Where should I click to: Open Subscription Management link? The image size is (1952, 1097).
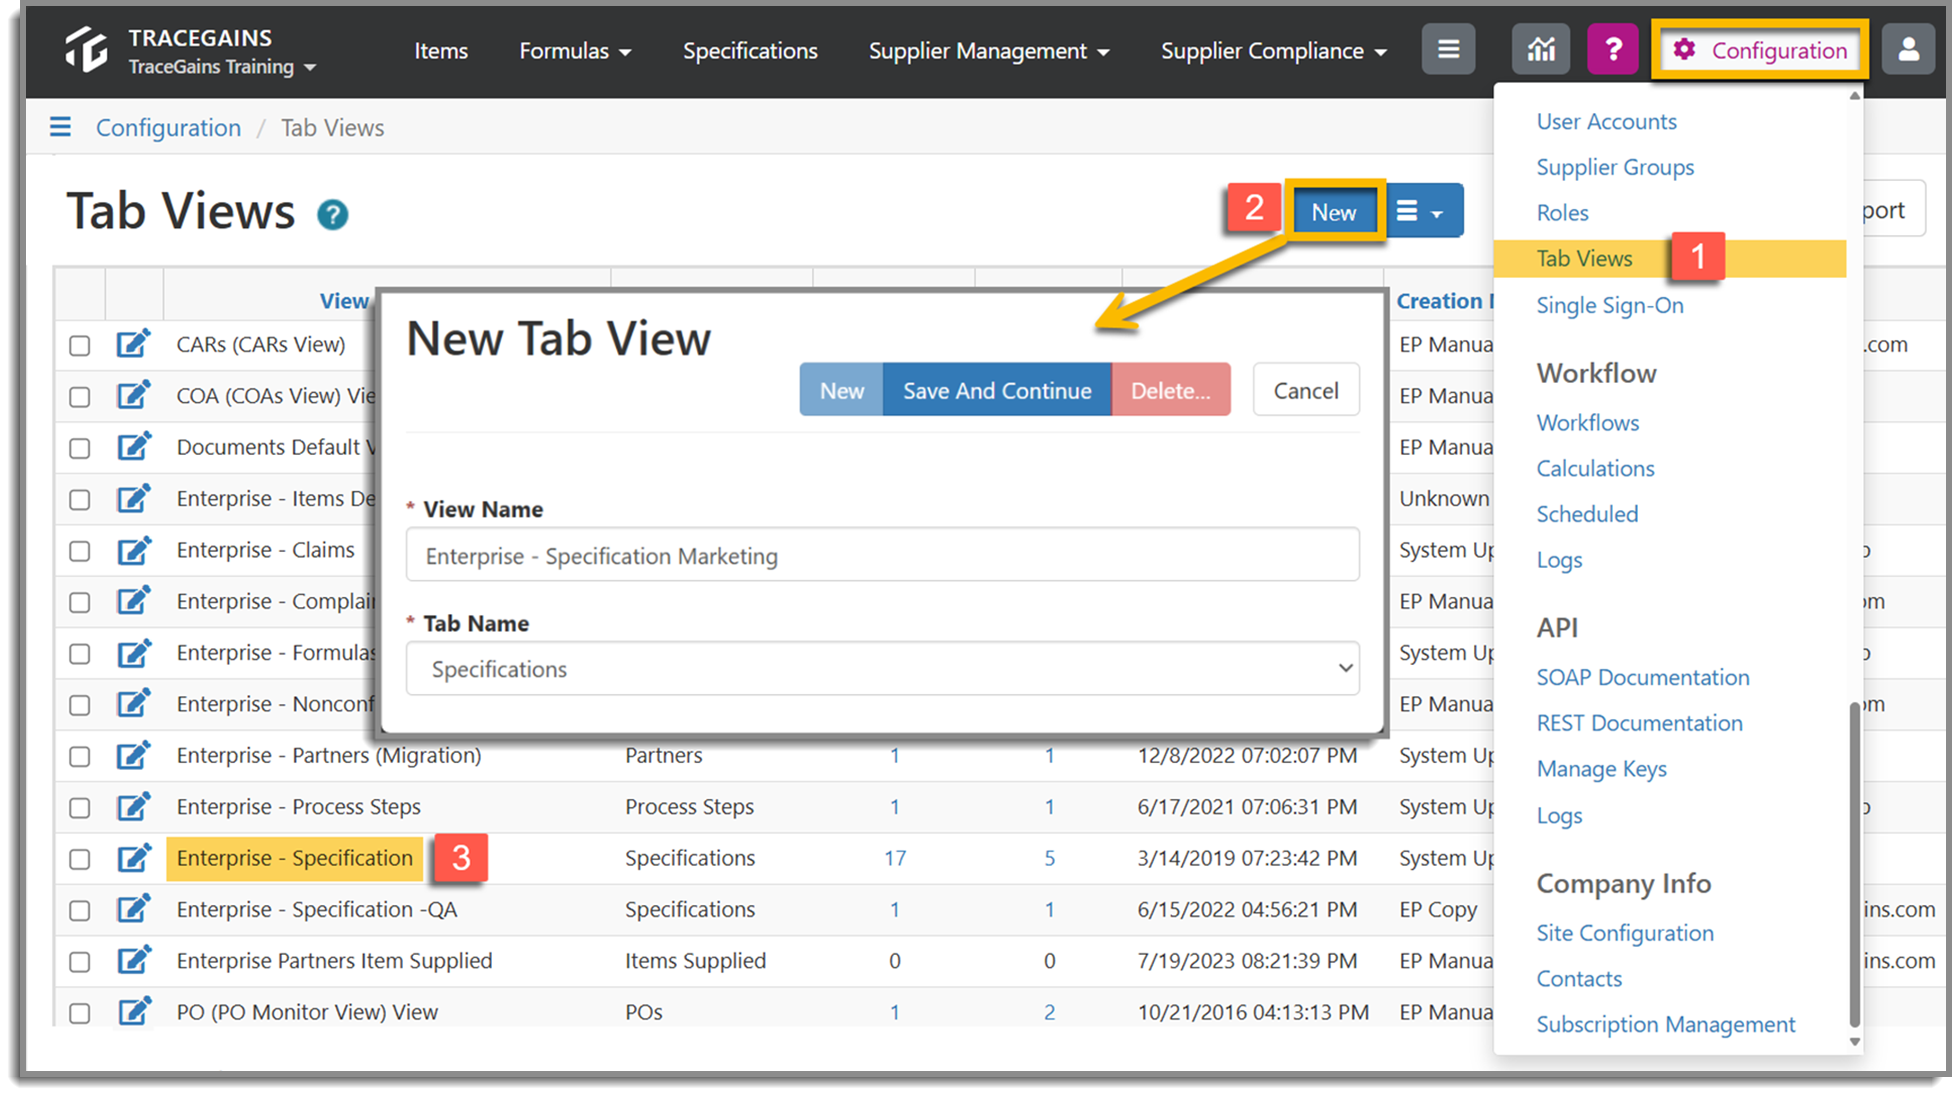click(1666, 1024)
